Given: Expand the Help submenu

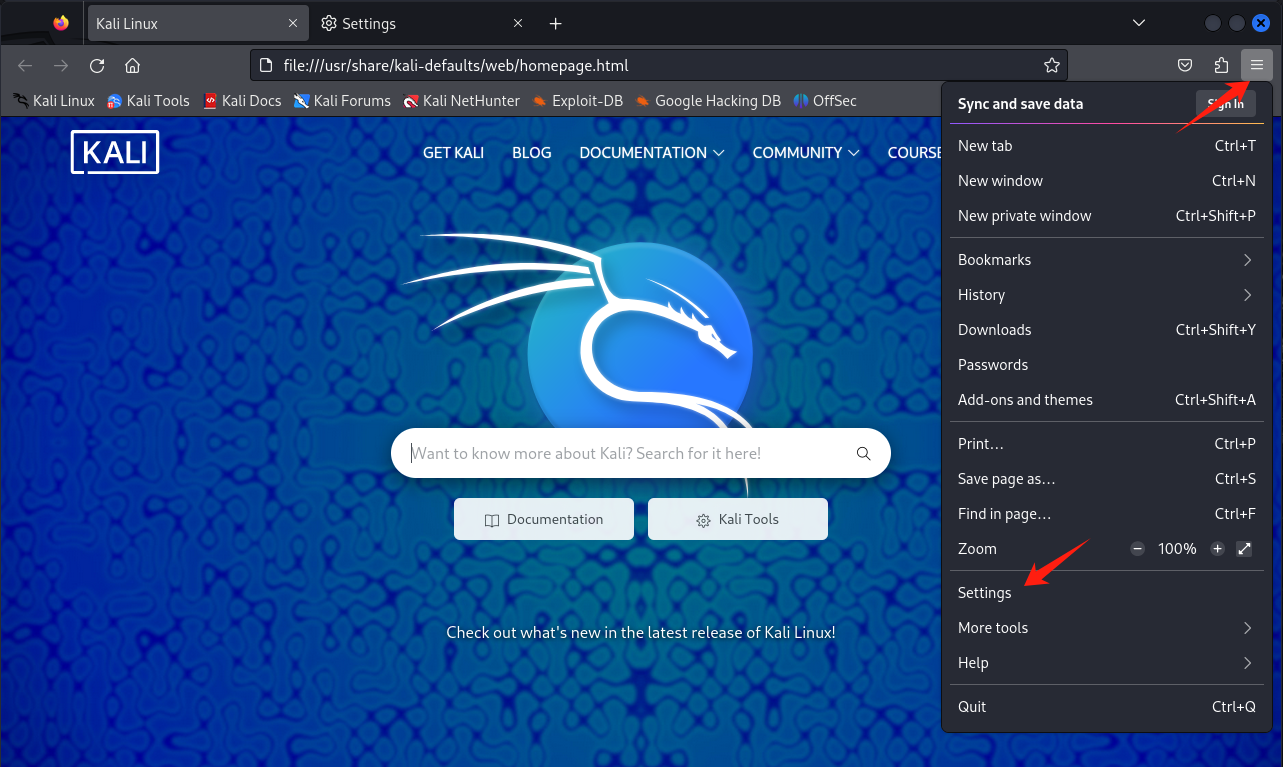Looking at the screenshot, I should point(1107,663).
